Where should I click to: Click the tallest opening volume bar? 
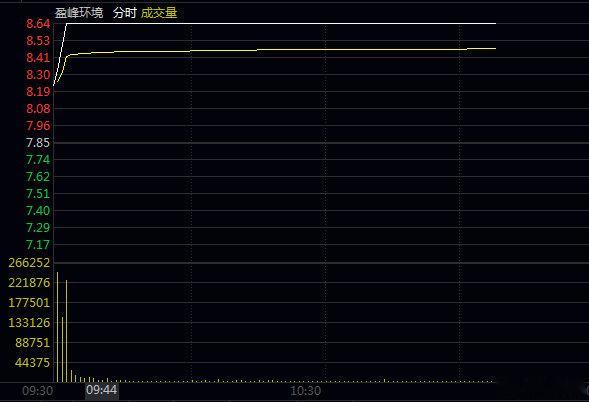pyautogui.click(x=57, y=327)
